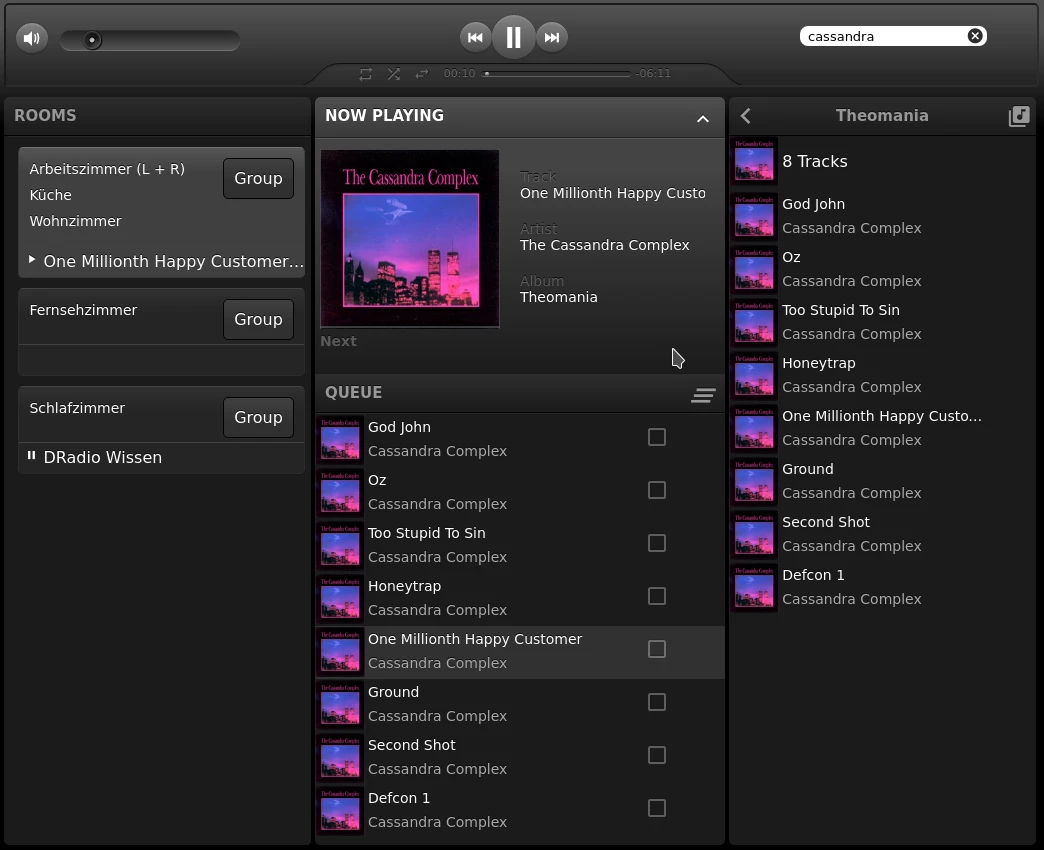Viewport: 1044px width, 850px height.
Task: Toggle repeat mode icon
Action: (366, 74)
